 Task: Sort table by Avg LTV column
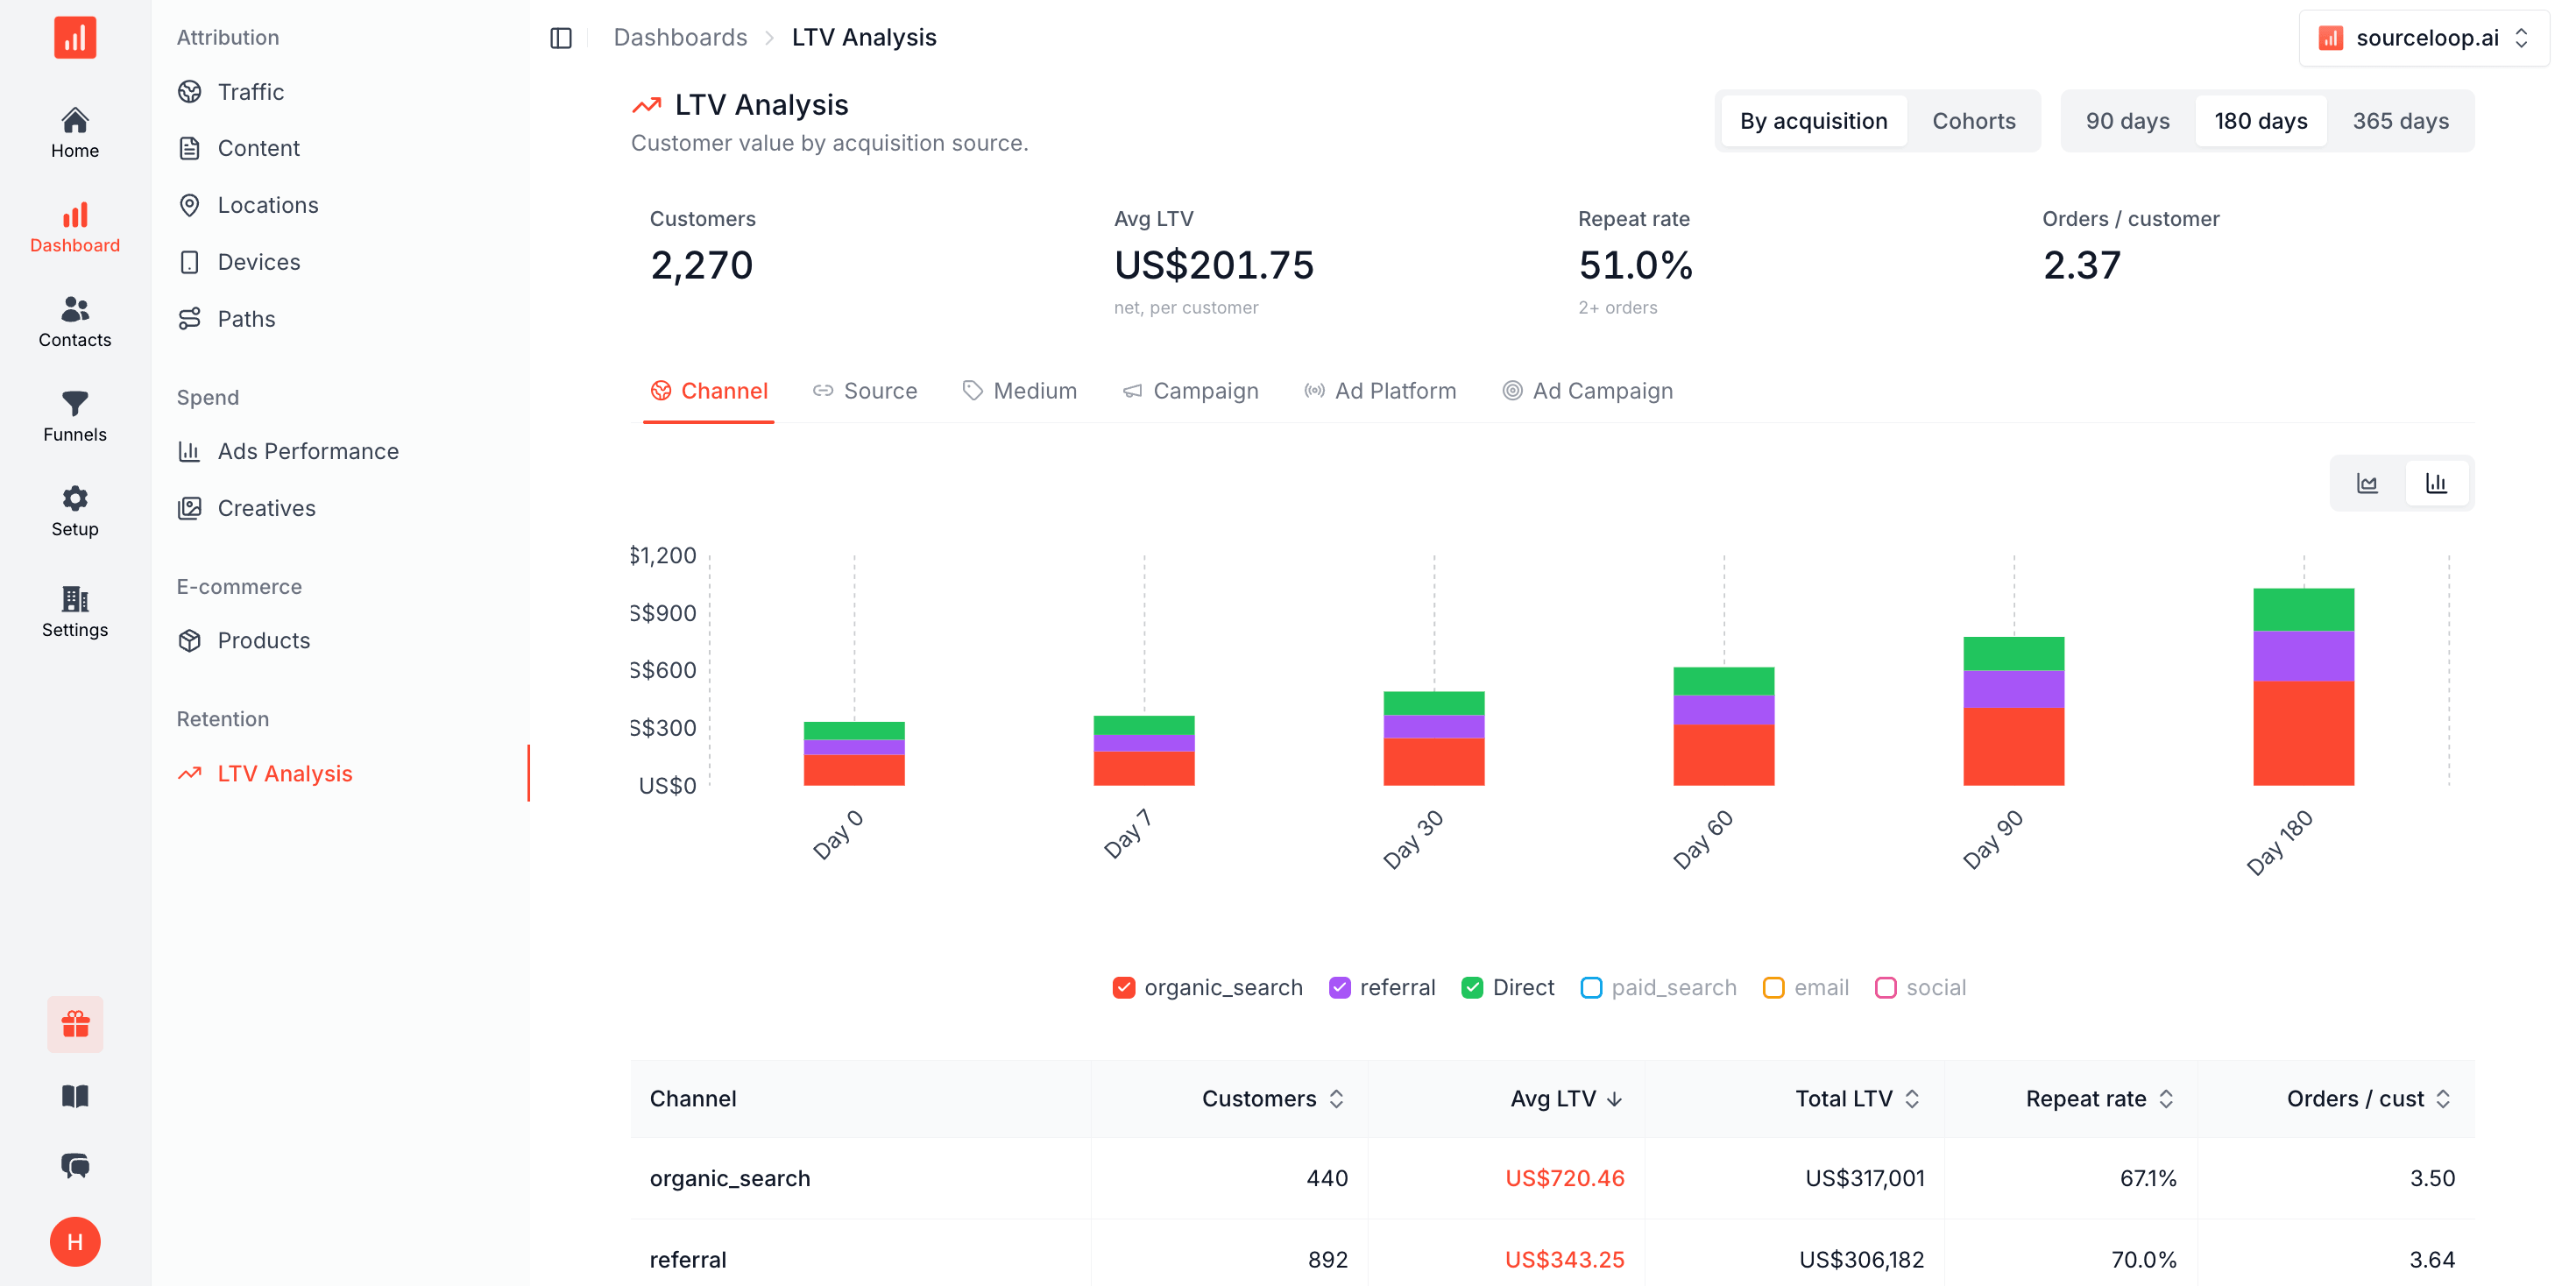tap(1566, 1099)
